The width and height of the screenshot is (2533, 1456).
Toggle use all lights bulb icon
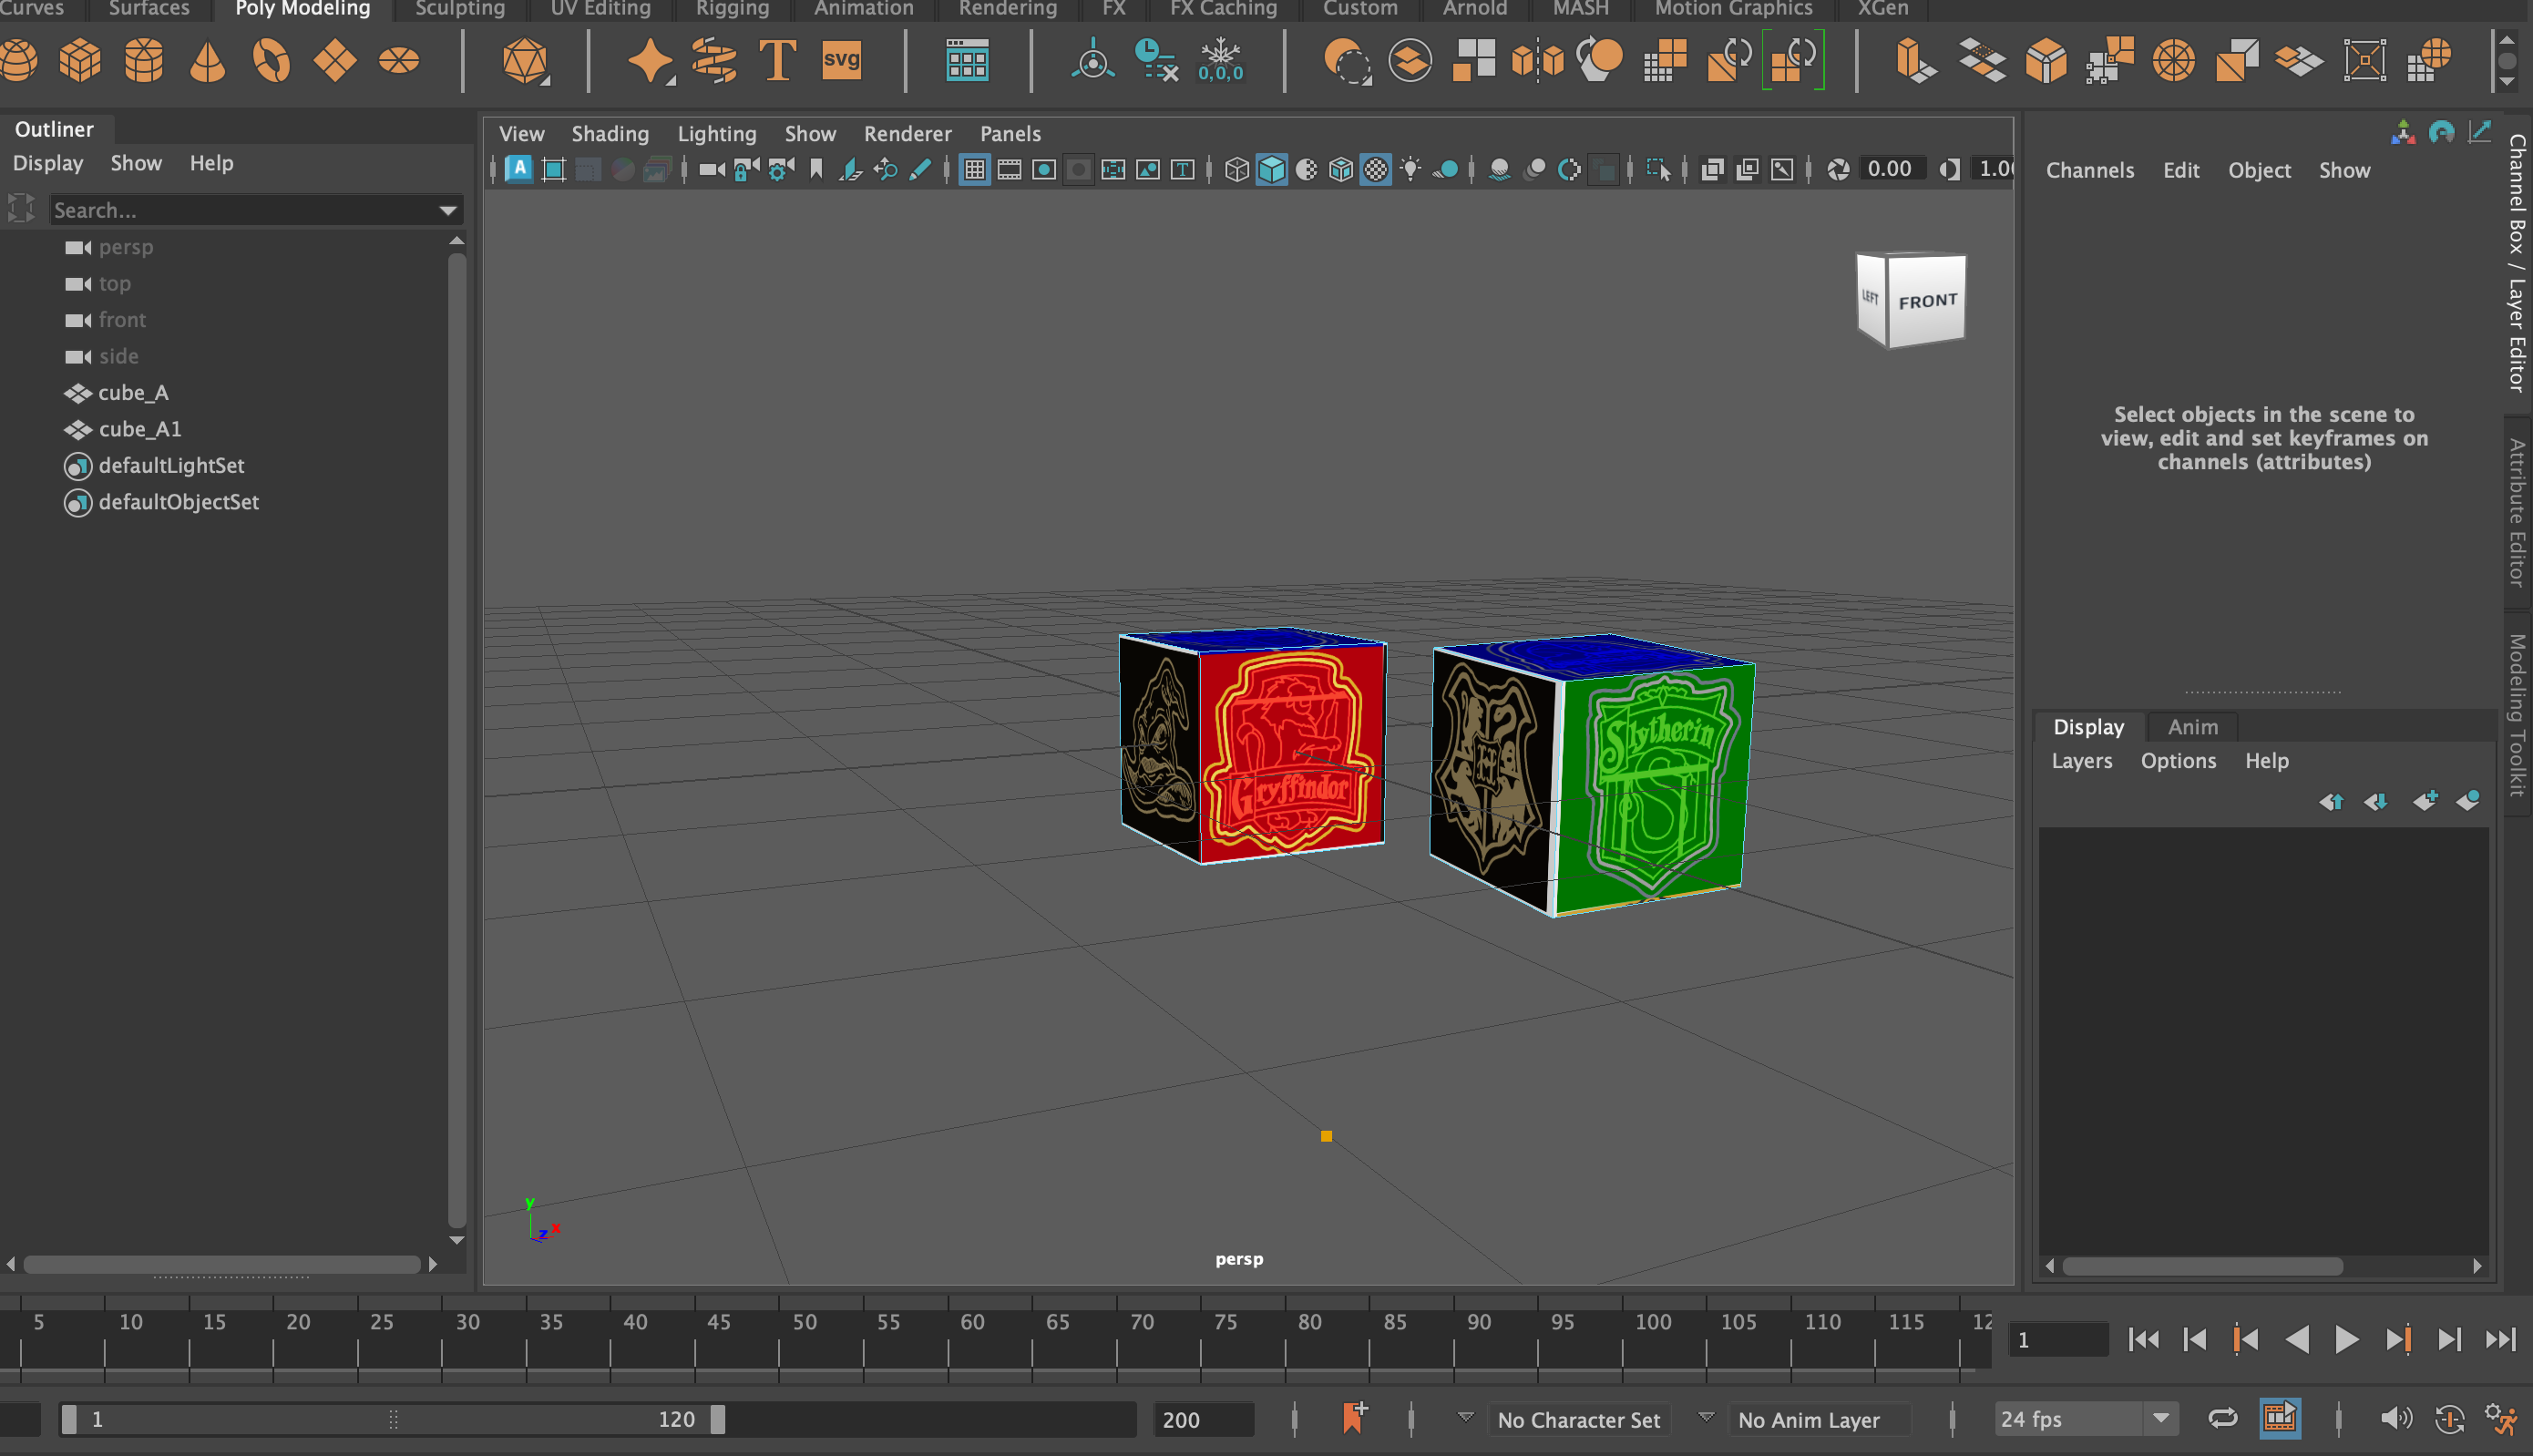click(1410, 170)
